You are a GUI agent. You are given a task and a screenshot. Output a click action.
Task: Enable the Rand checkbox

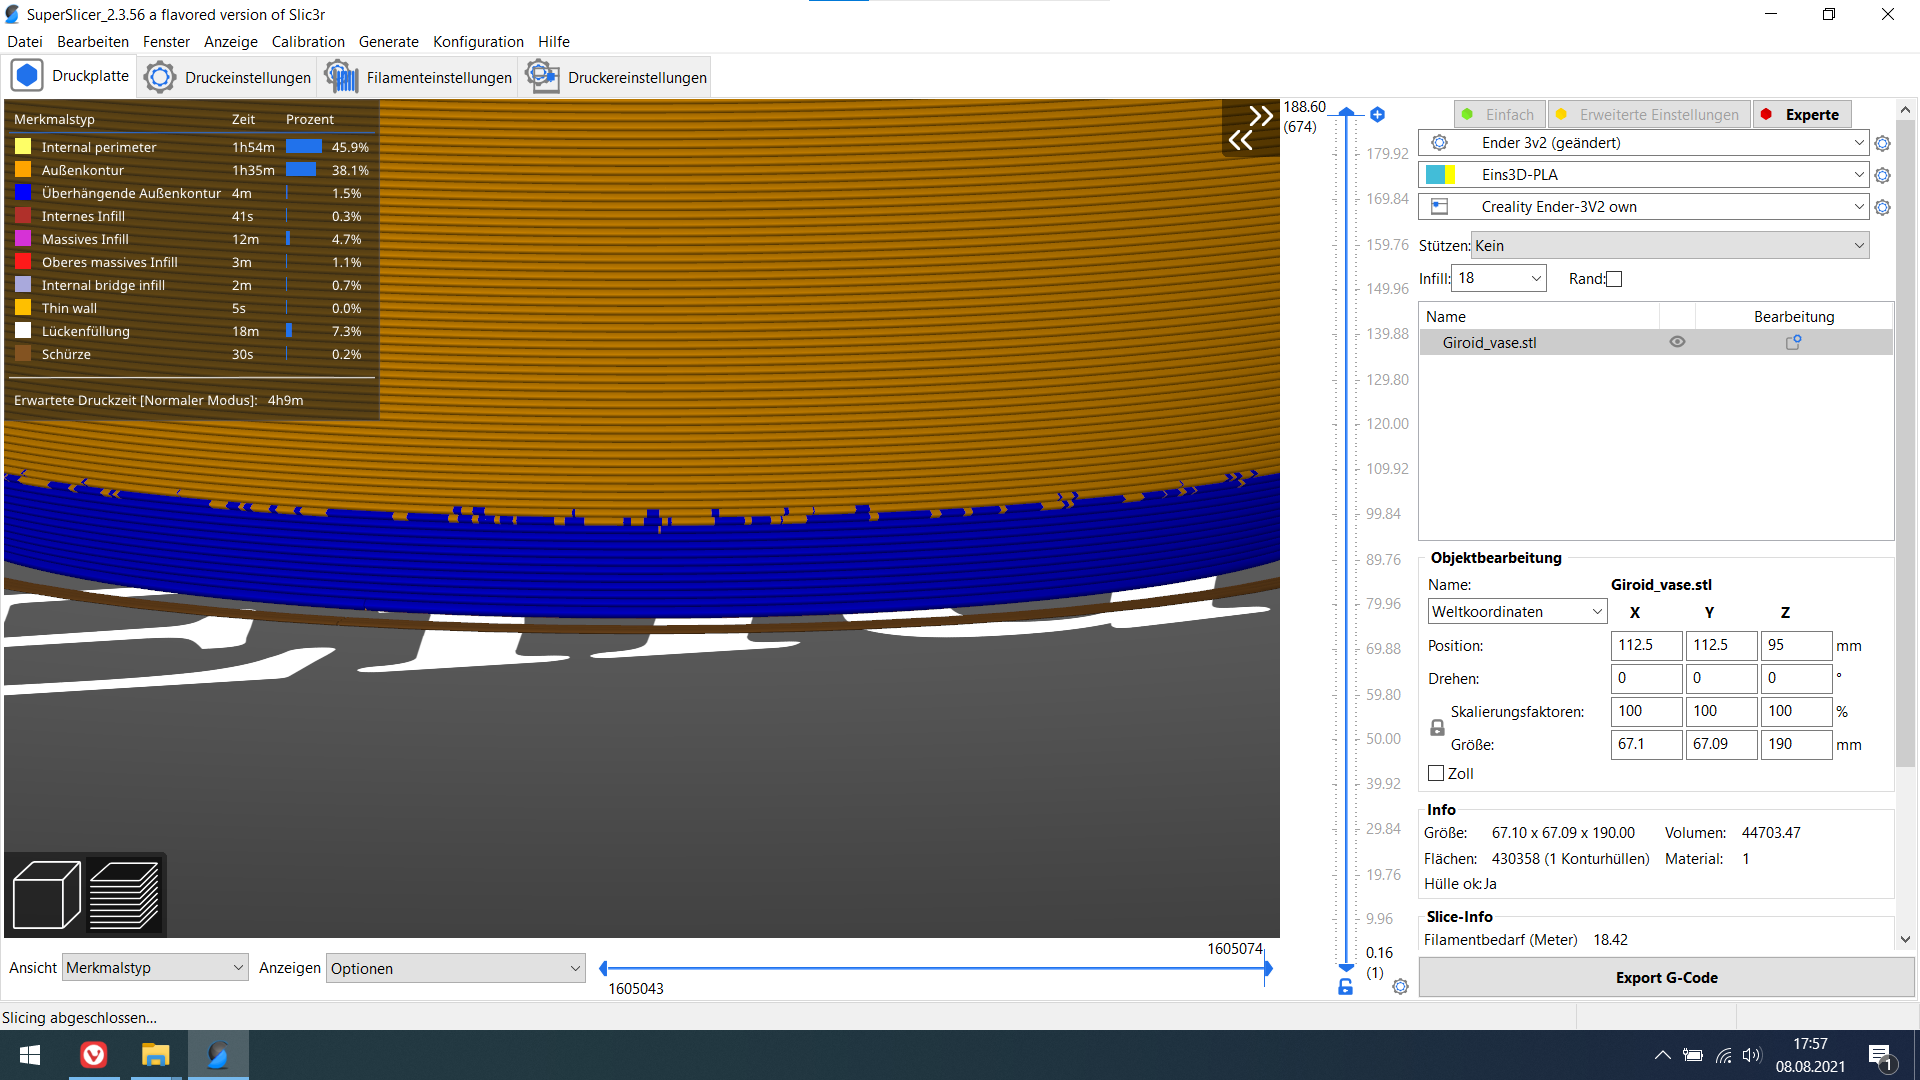(1613, 278)
